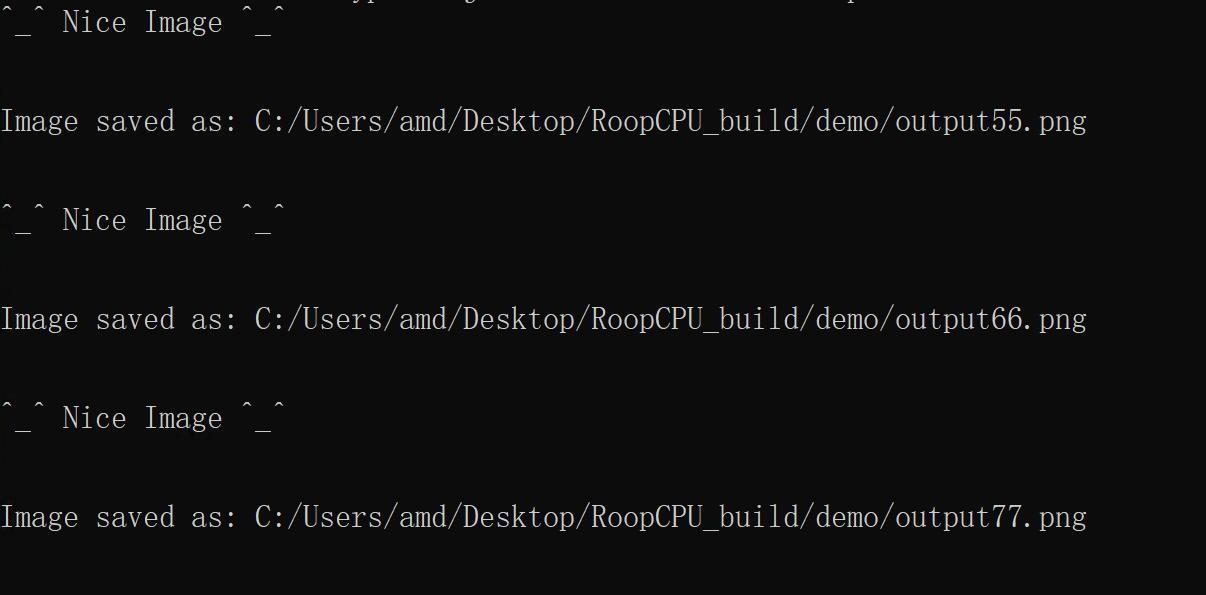Select the middle "Nice Image" message
Image resolution: width=1206 pixels, height=595 pixels.
click(x=143, y=221)
